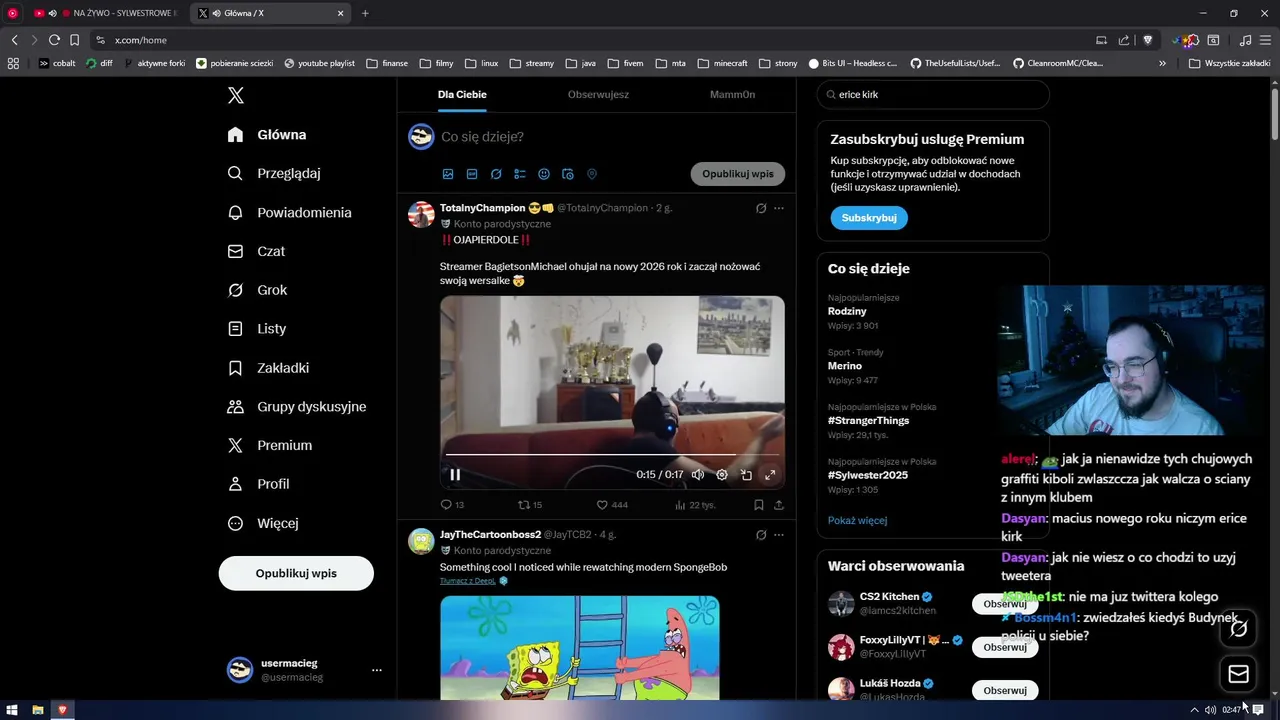Follow CS2 Kitchen with Obserwuj
The width and height of the screenshot is (1280, 720).
tap(1005, 604)
